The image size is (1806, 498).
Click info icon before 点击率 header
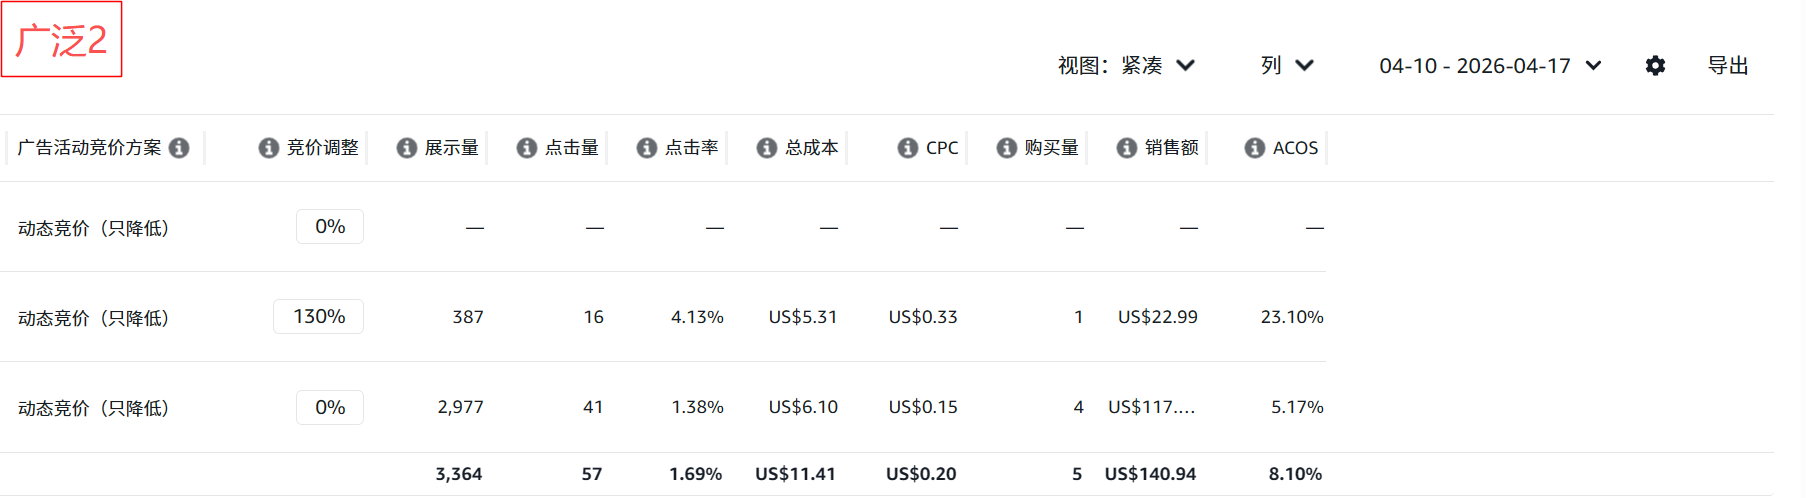pos(646,148)
